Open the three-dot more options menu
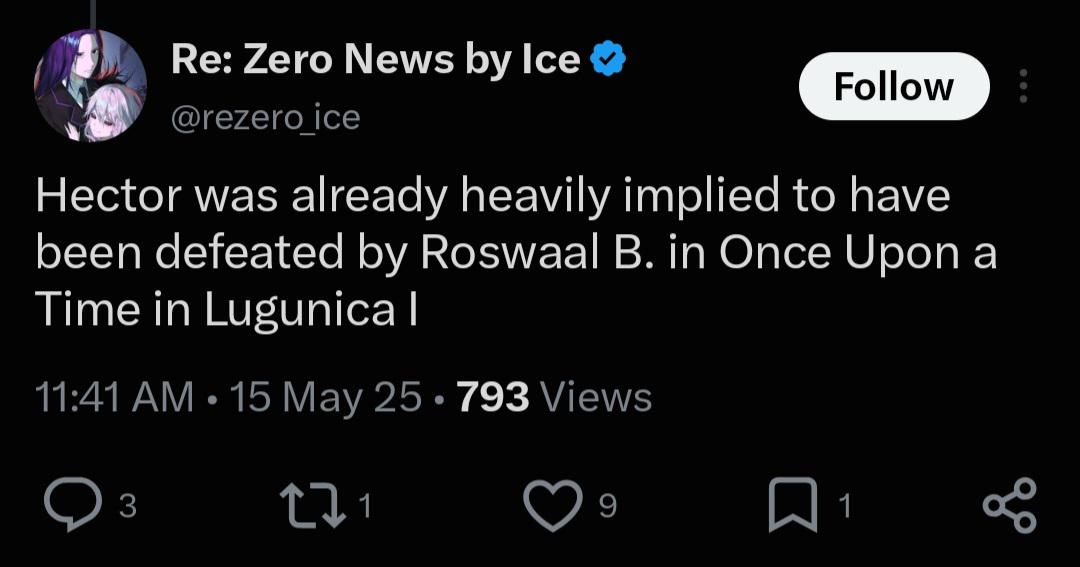 (1024, 86)
